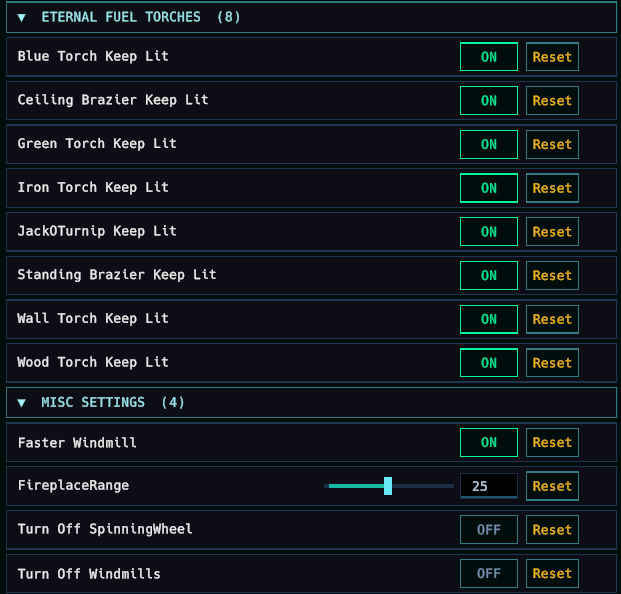
Task: Click the FireplaceRange label text
Action: coord(73,485)
